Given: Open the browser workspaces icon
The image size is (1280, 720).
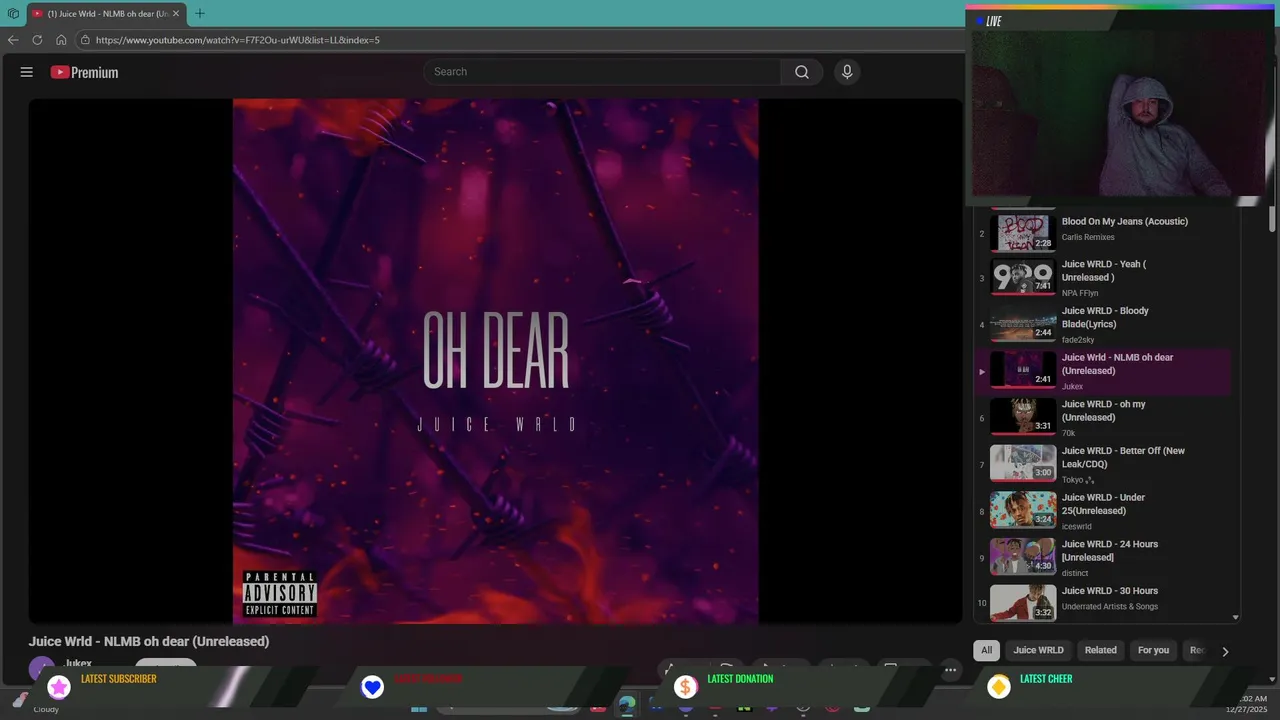Looking at the screenshot, I should (13, 14).
